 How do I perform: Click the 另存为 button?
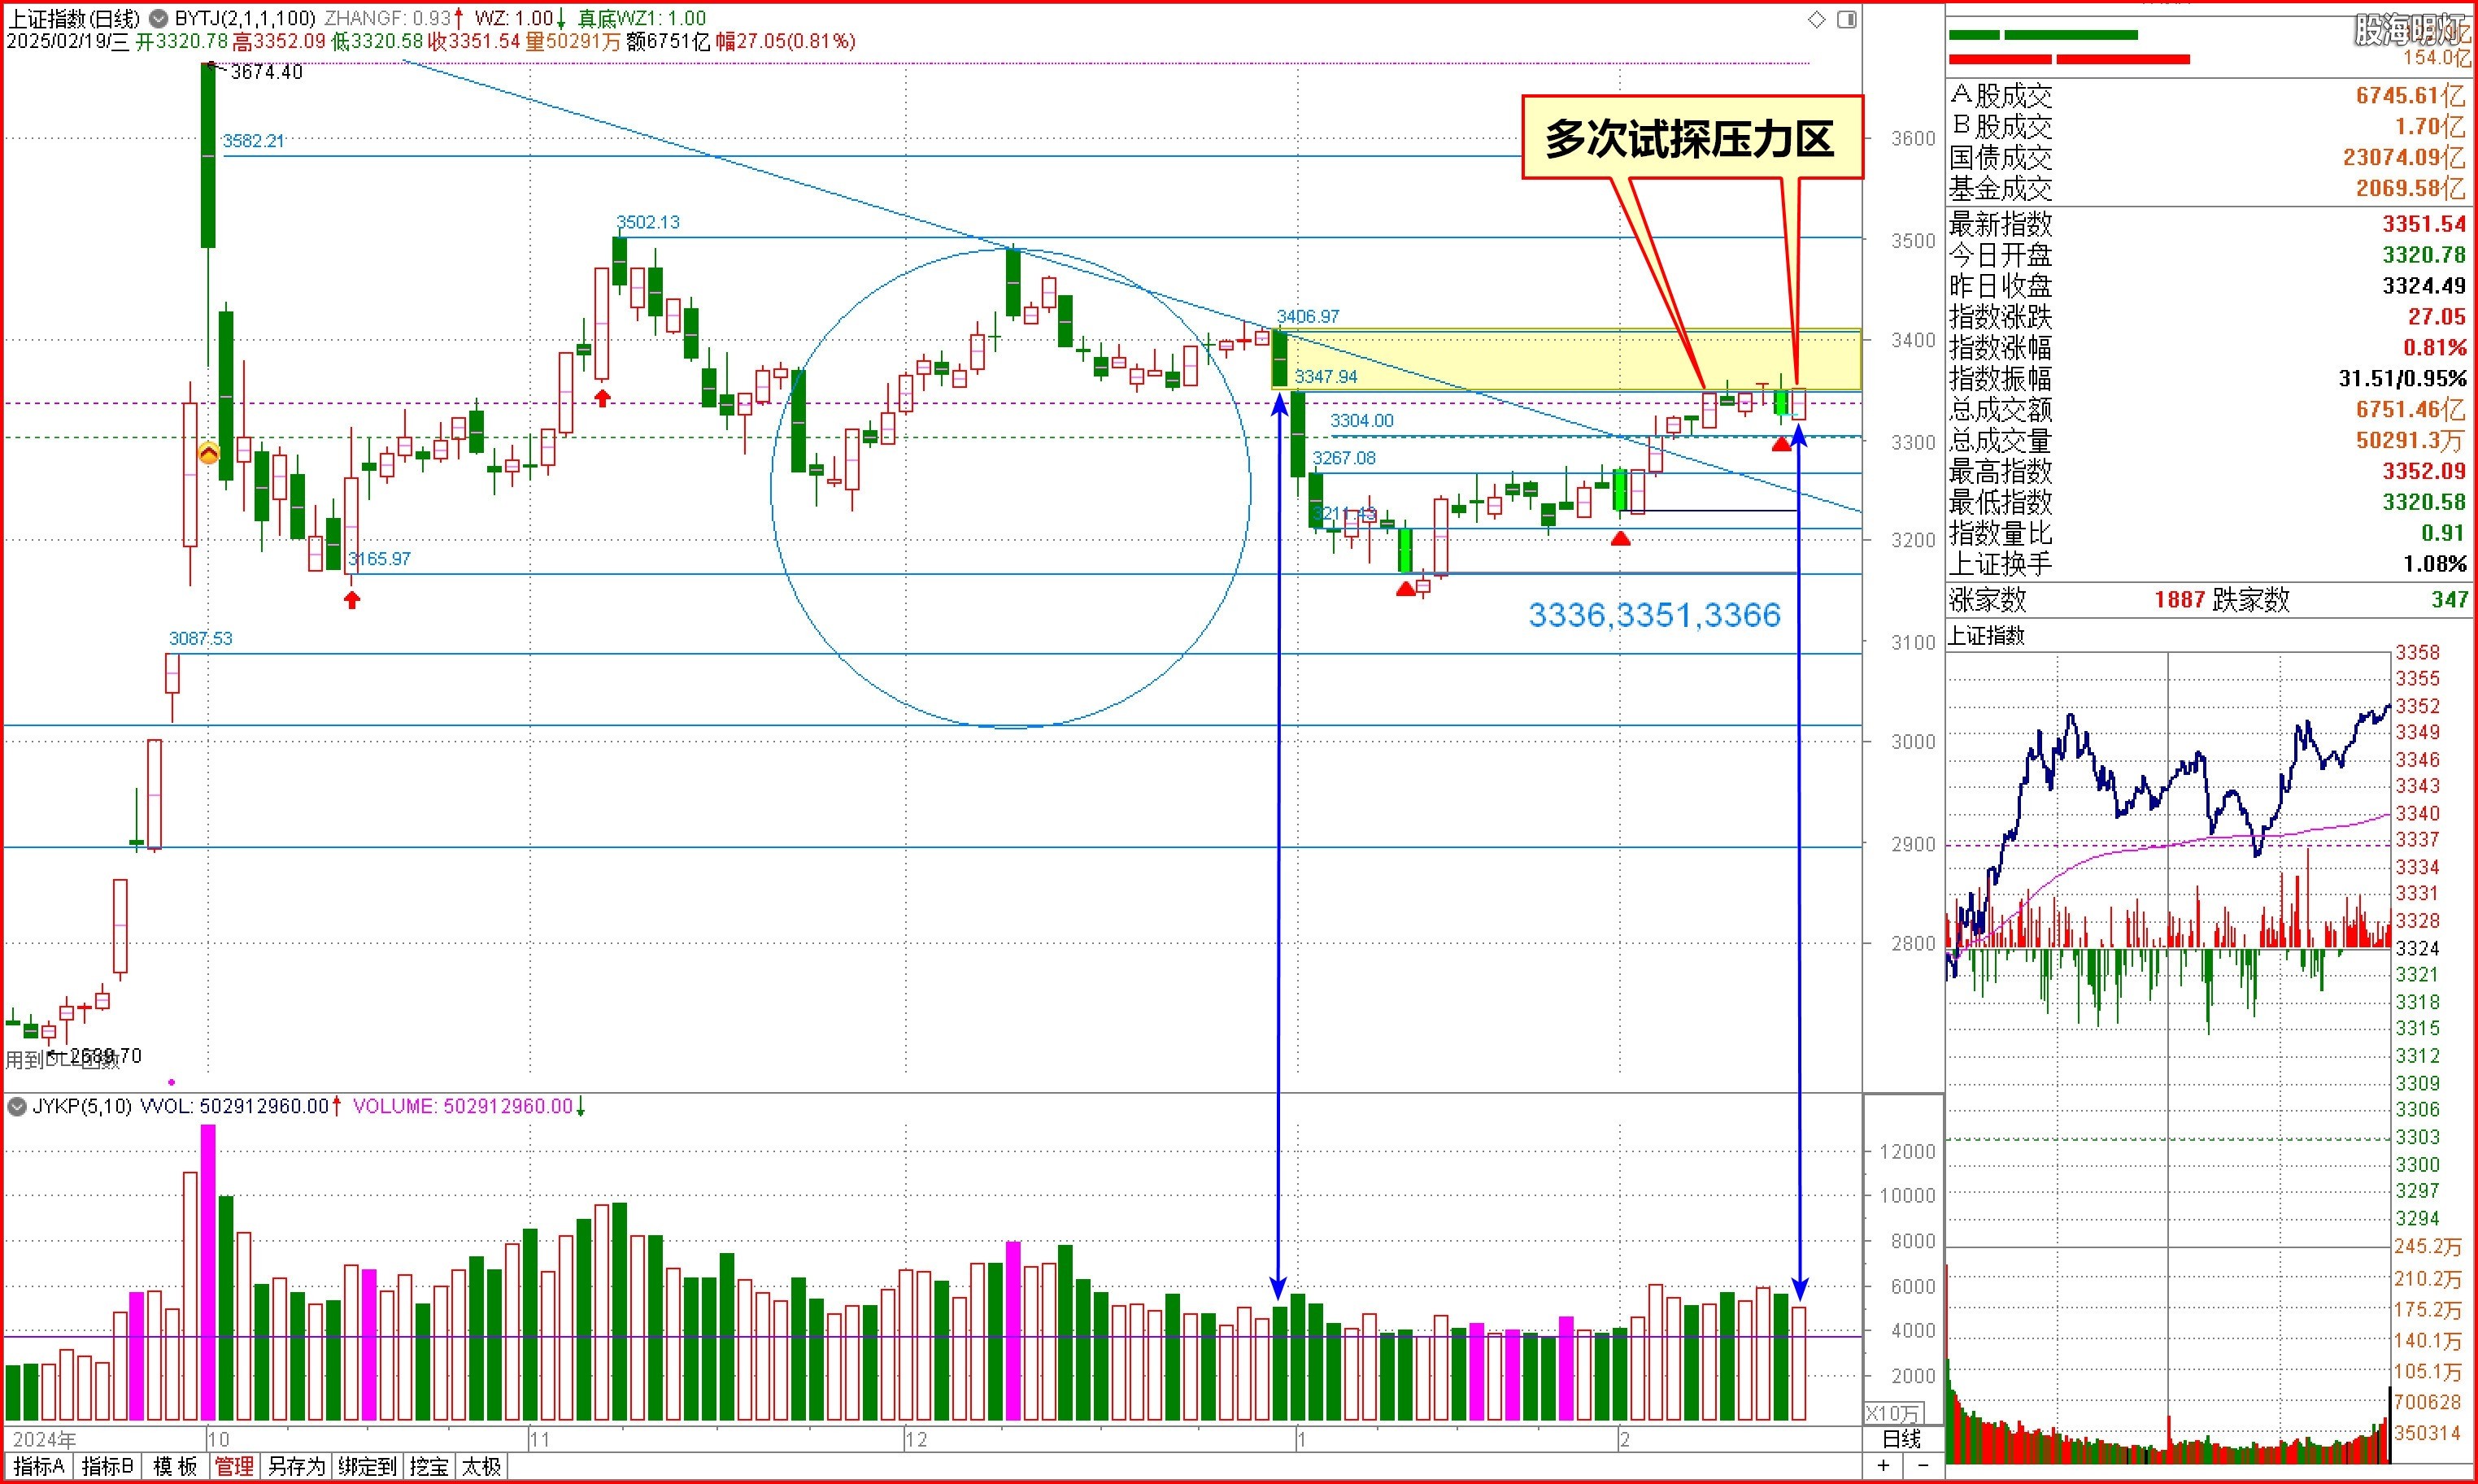point(296,1466)
